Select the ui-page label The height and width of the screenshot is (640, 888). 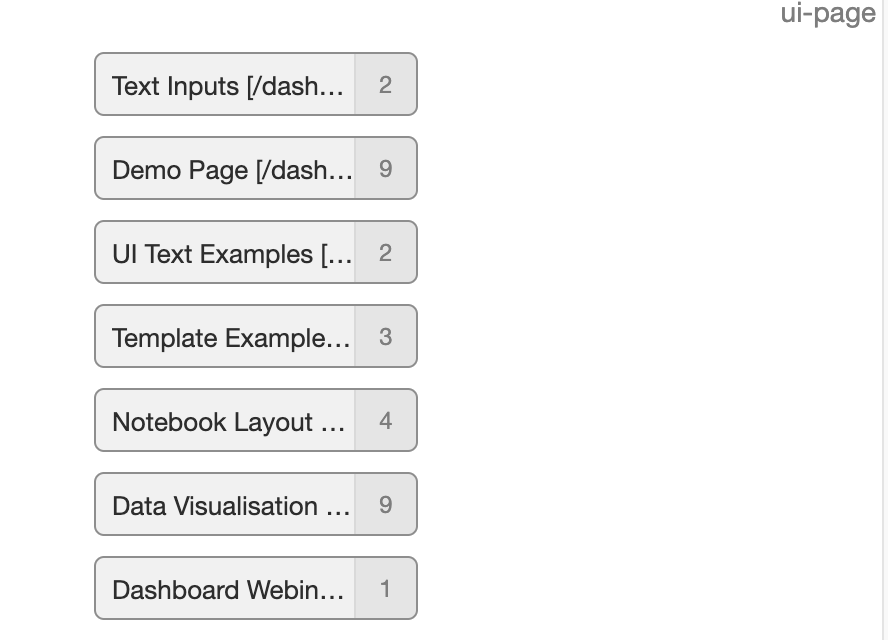point(828,14)
